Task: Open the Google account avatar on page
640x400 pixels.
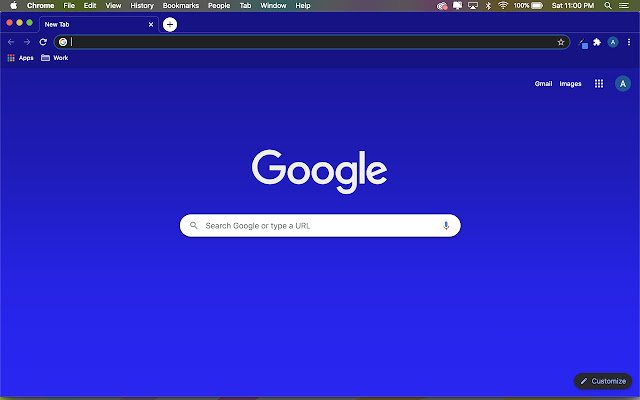Action: pyautogui.click(x=623, y=84)
